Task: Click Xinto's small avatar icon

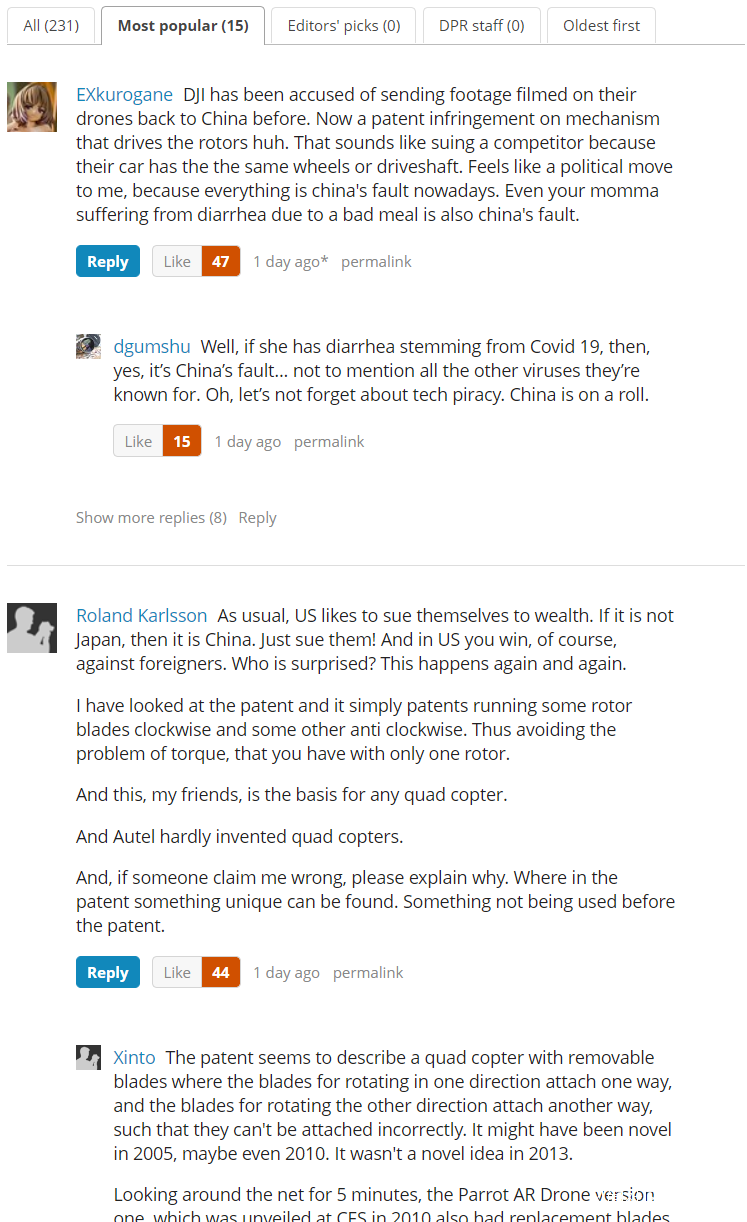Action: [88, 1057]
